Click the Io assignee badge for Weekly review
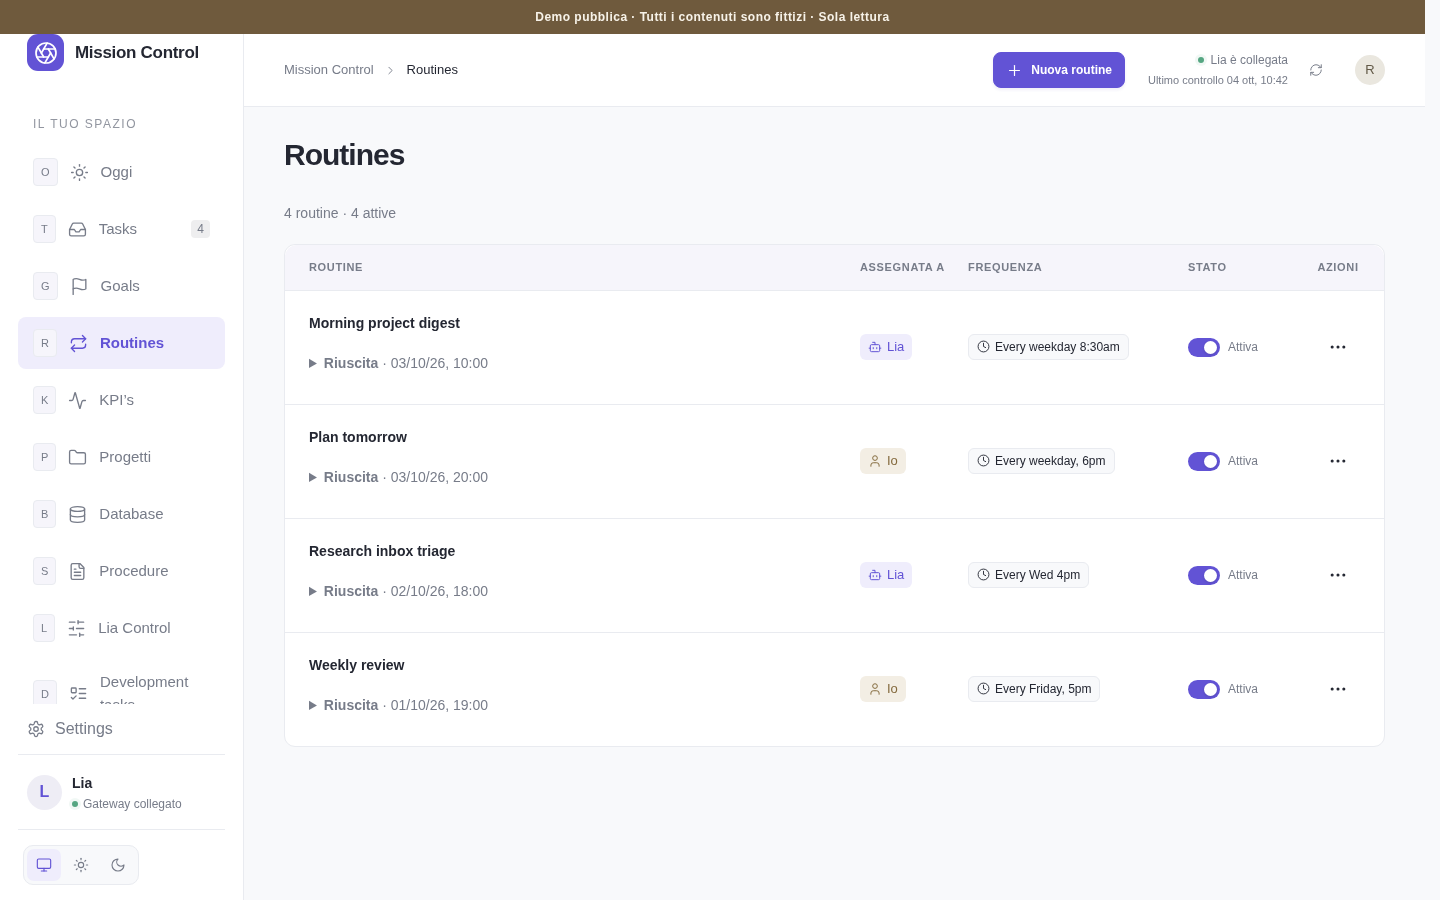This screenshot has height=900, width=1440. [883, 689]
